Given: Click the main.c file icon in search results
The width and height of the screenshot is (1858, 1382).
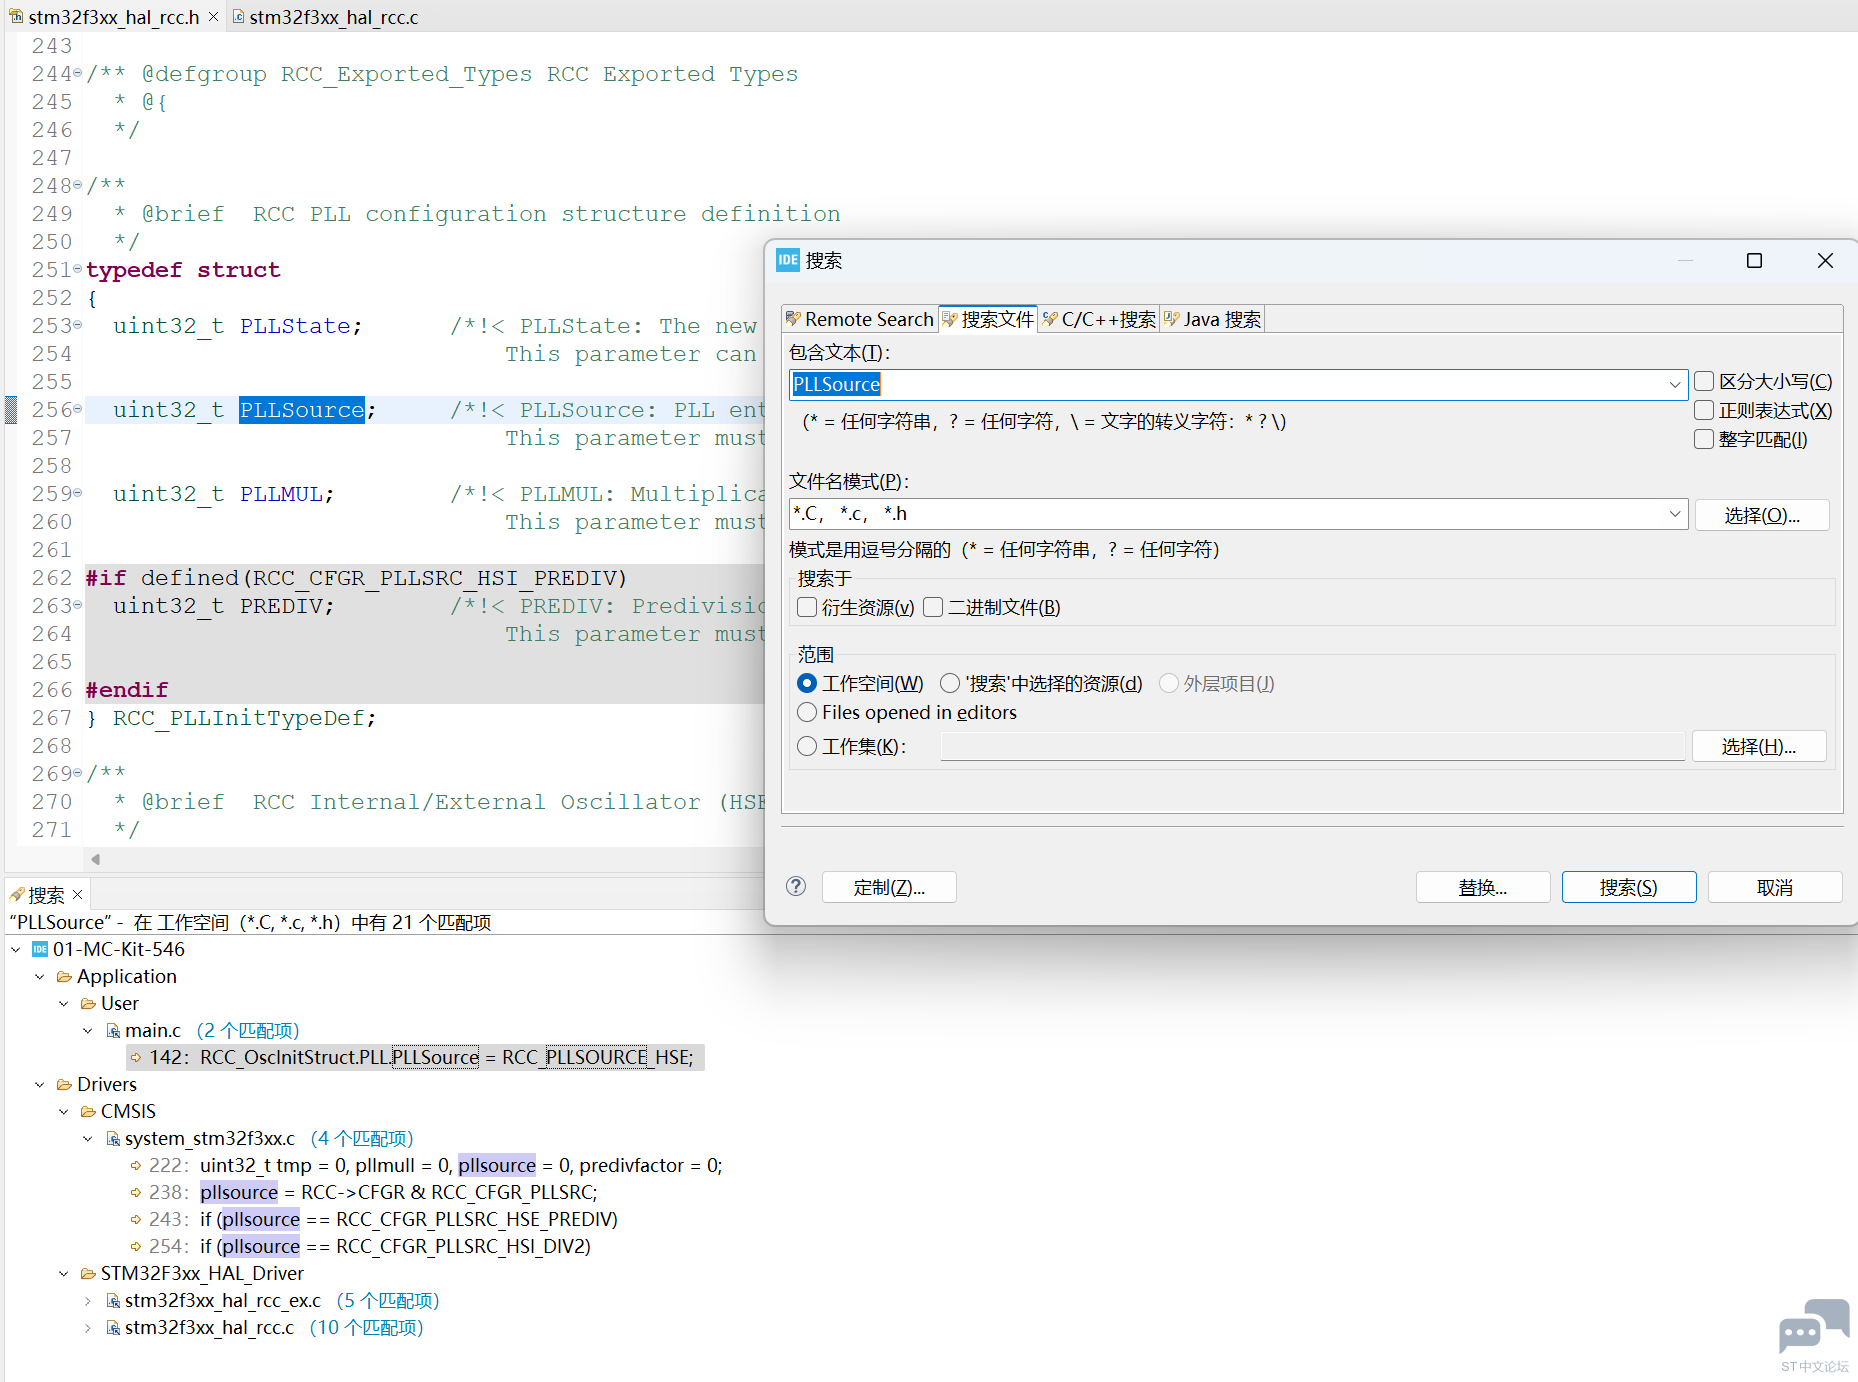Looking at the screenshot, I should 113,1030.
